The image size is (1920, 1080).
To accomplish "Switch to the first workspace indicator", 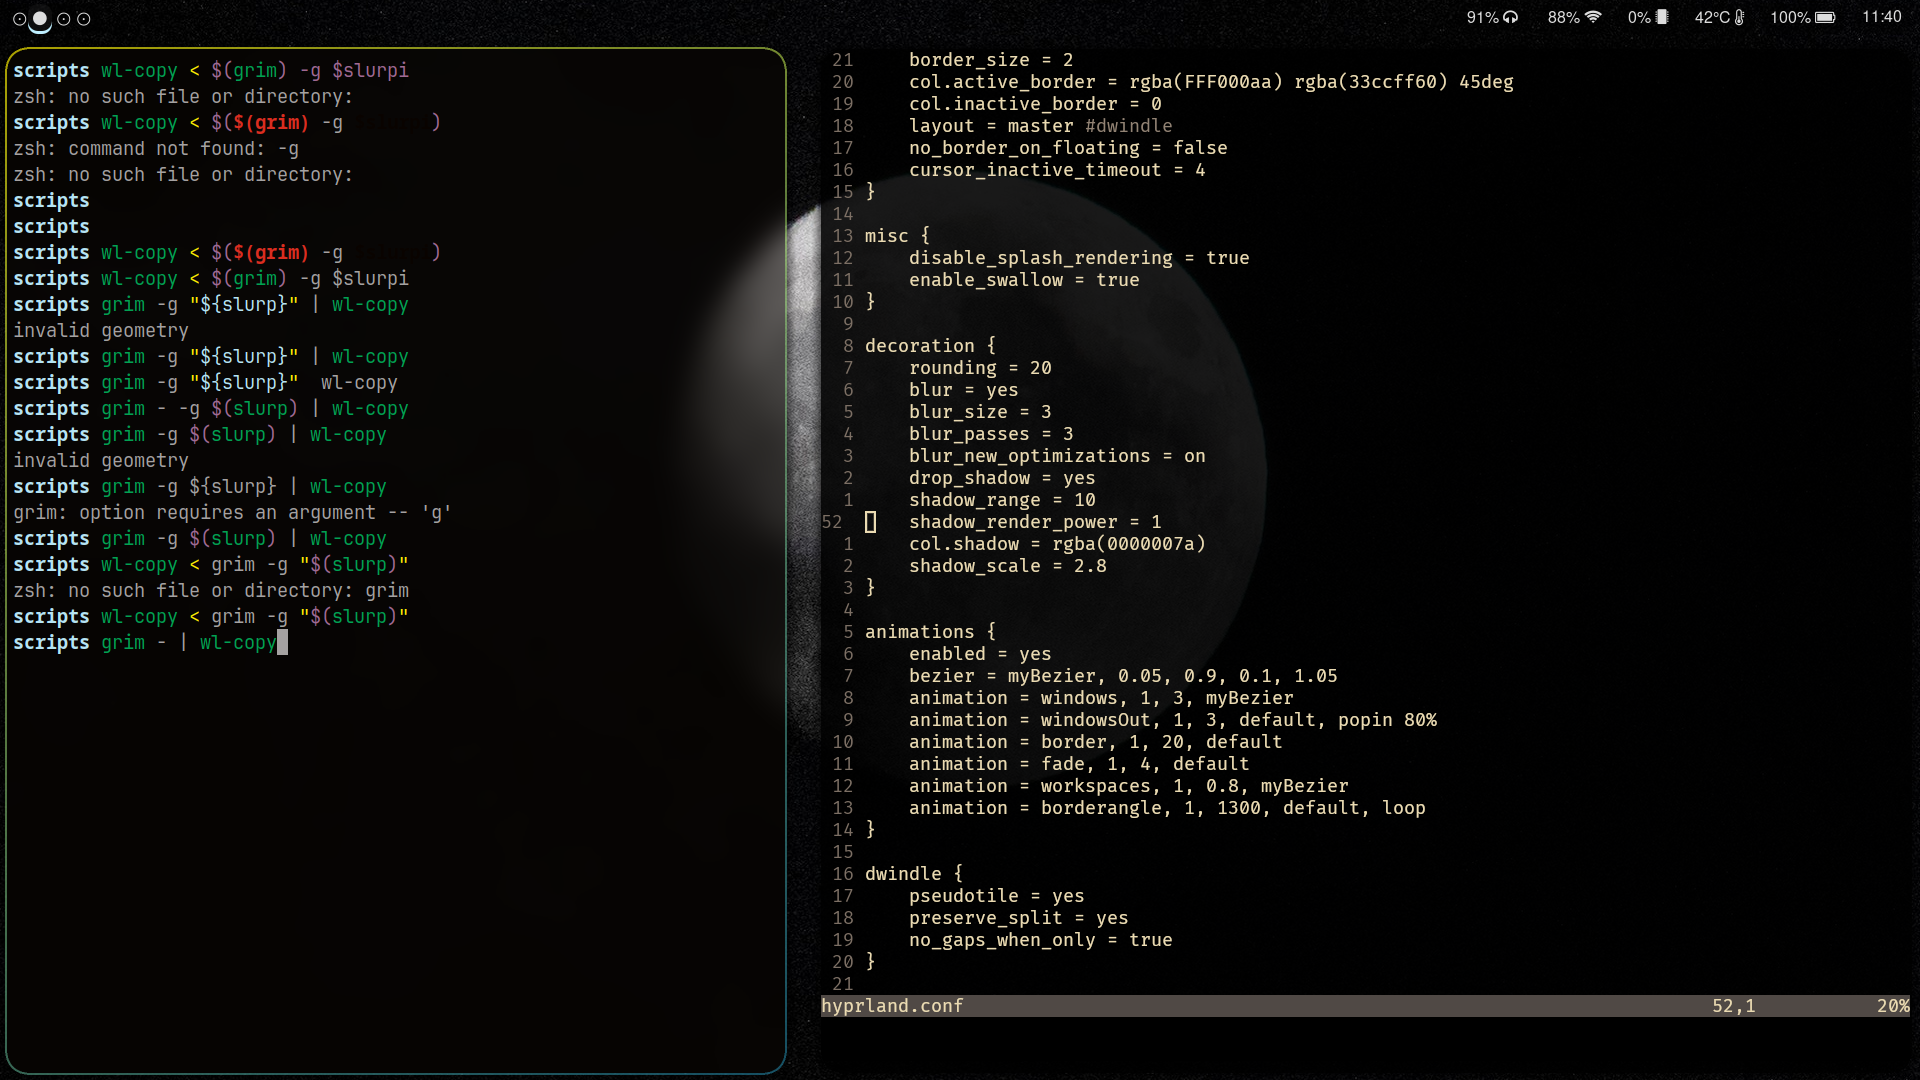I will tap(19, 19).
